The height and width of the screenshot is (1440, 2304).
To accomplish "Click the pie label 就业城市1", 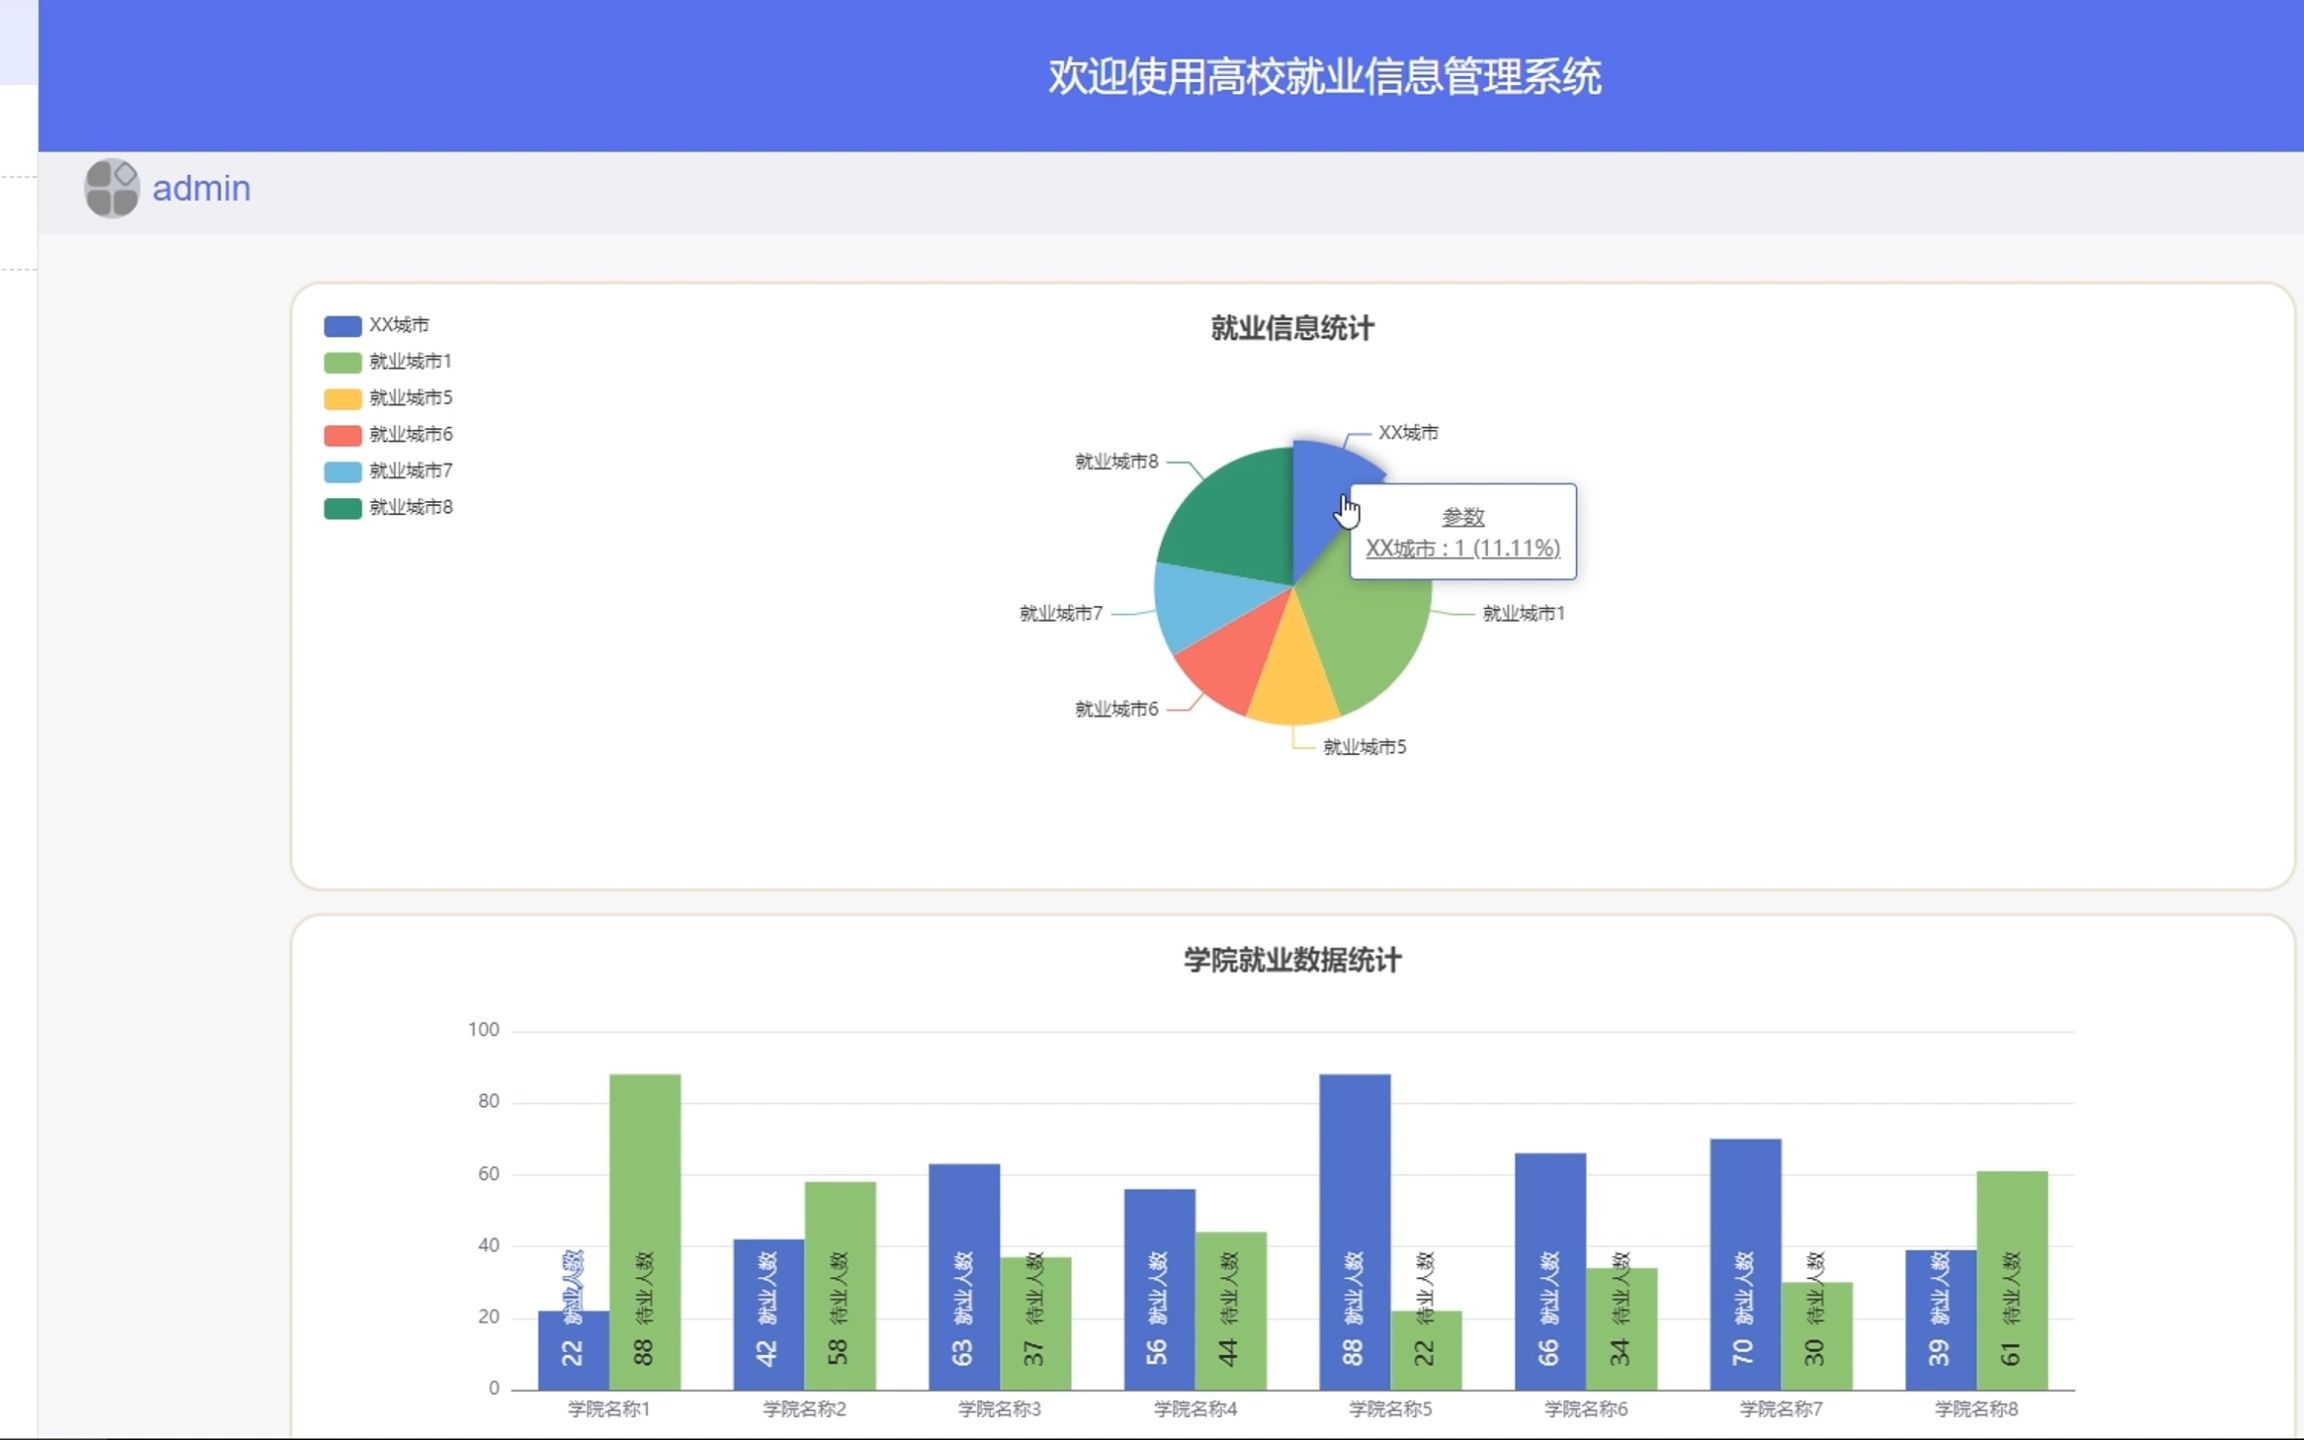I will tap(1524, 613).
